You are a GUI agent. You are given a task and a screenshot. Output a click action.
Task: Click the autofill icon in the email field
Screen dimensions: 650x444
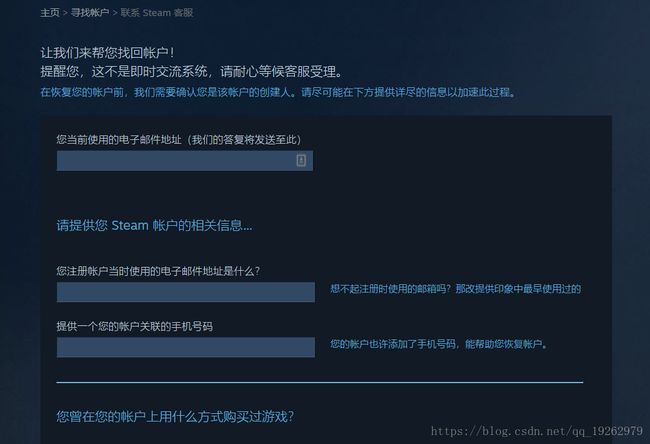(301, 160)
